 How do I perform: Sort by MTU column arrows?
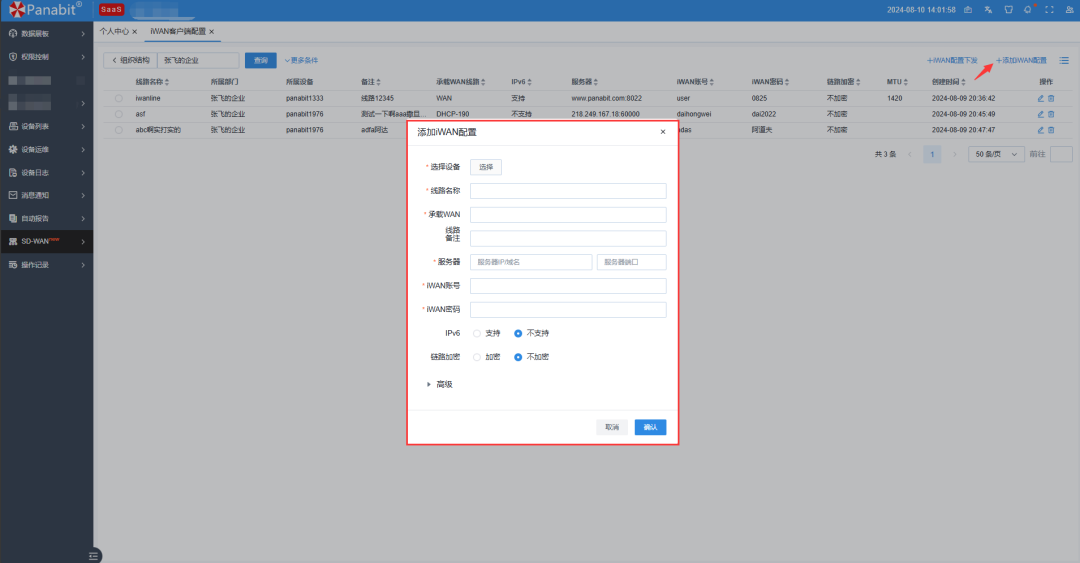[906, 82]
